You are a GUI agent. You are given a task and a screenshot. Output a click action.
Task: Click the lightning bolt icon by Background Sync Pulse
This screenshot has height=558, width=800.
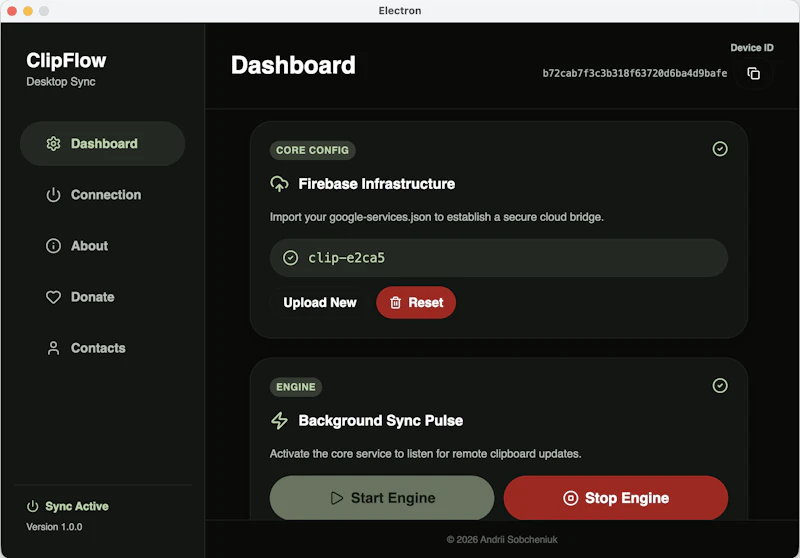279,420
